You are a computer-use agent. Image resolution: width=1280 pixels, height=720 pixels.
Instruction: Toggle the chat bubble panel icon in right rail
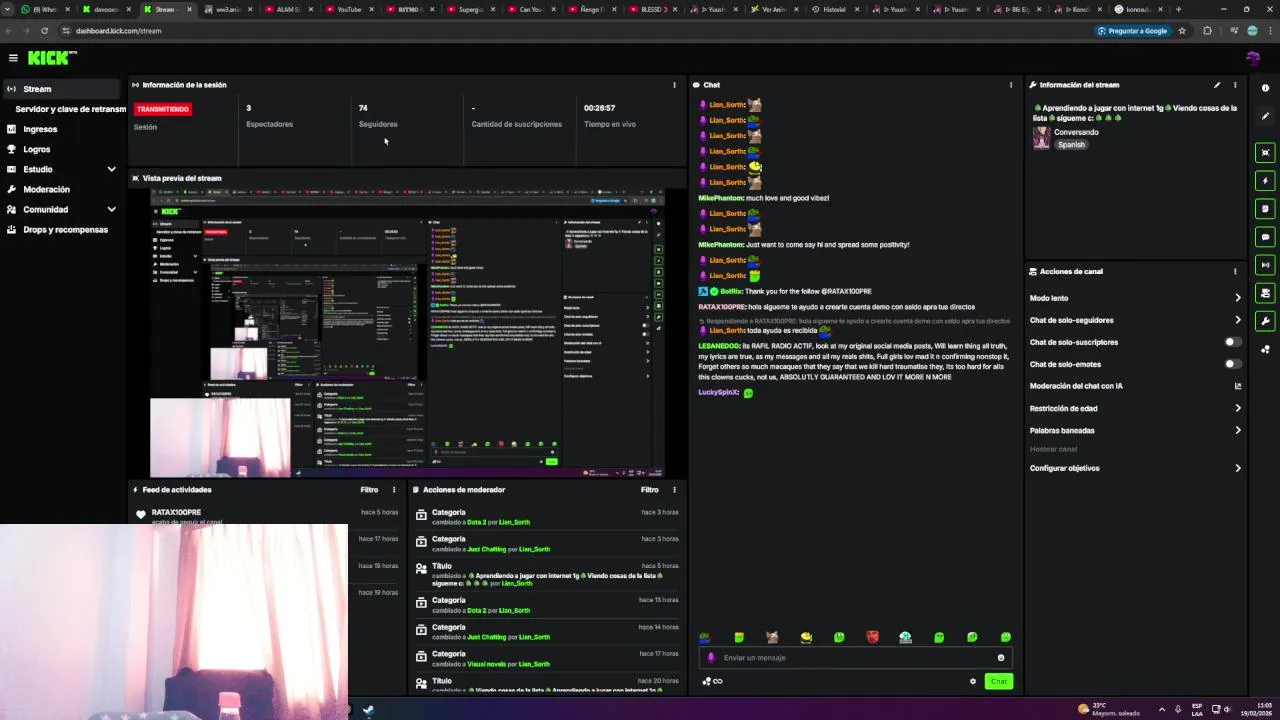point(1265,237)
